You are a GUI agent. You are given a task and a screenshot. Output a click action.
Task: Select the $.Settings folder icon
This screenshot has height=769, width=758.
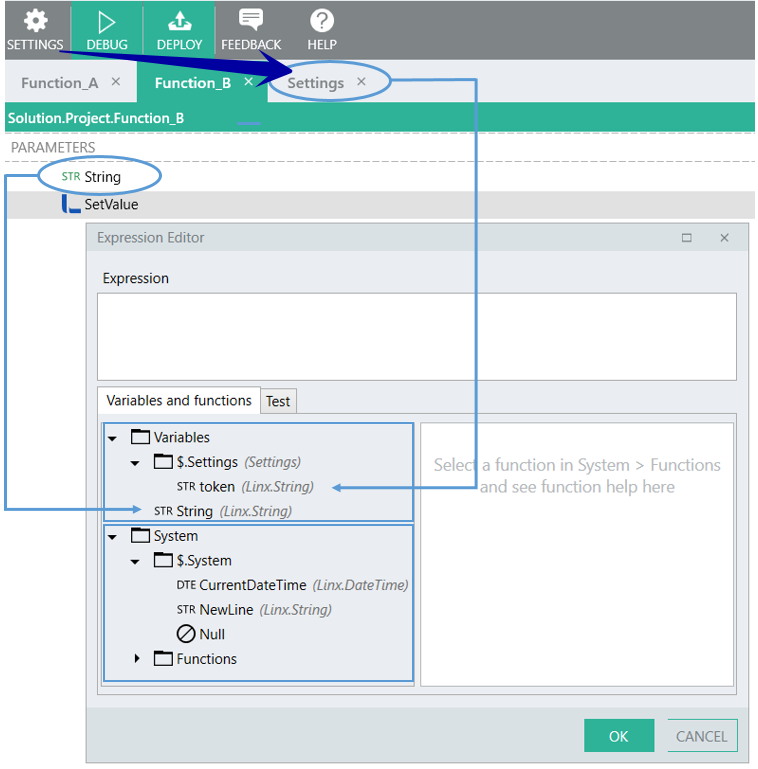tap(163, 461)
